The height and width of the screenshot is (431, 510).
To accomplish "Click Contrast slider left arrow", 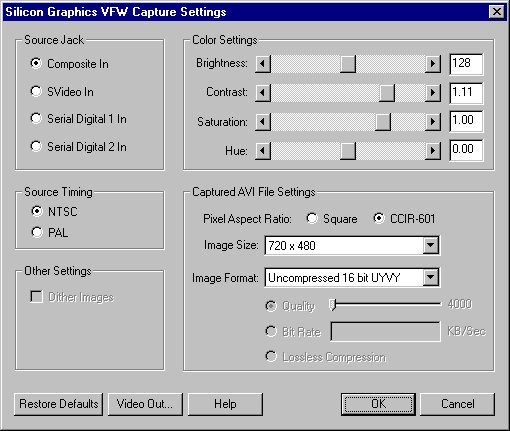I will 263,92.
